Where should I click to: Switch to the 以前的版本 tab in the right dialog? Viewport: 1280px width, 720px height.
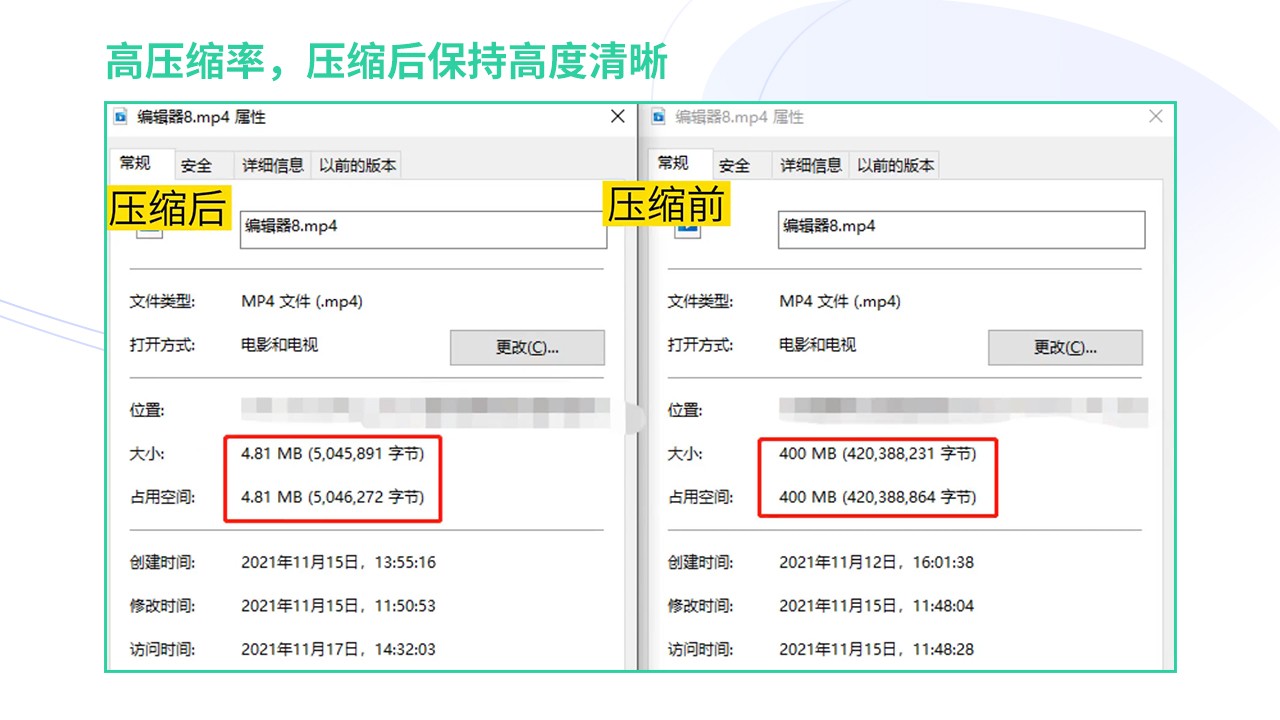895,164
